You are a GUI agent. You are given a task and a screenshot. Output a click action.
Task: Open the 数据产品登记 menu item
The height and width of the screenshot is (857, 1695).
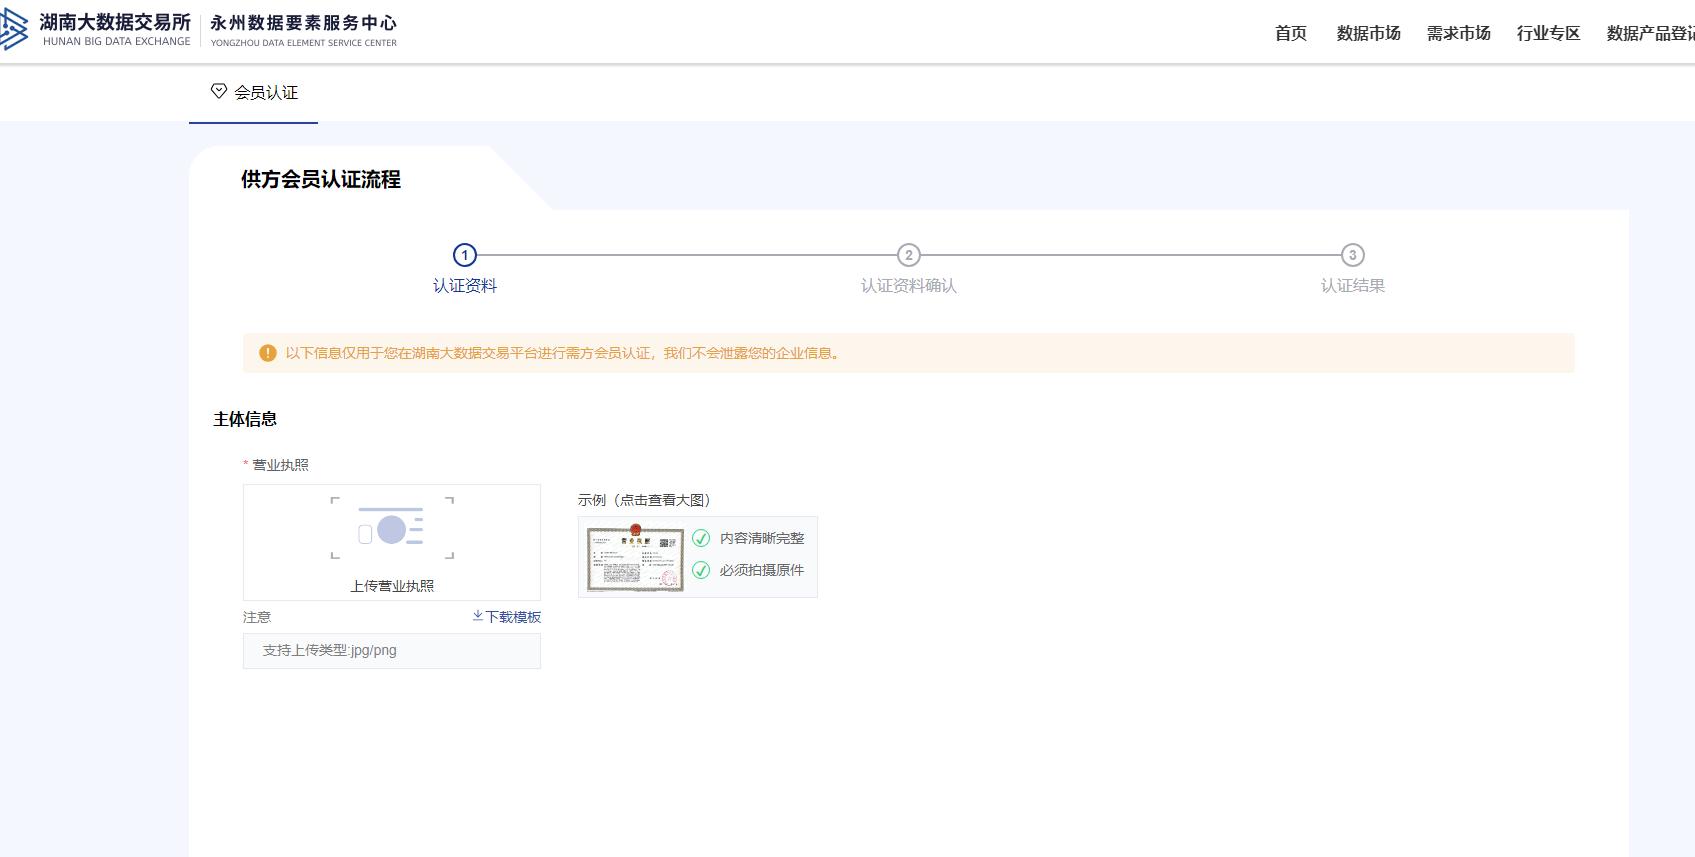coord(1650,33)
